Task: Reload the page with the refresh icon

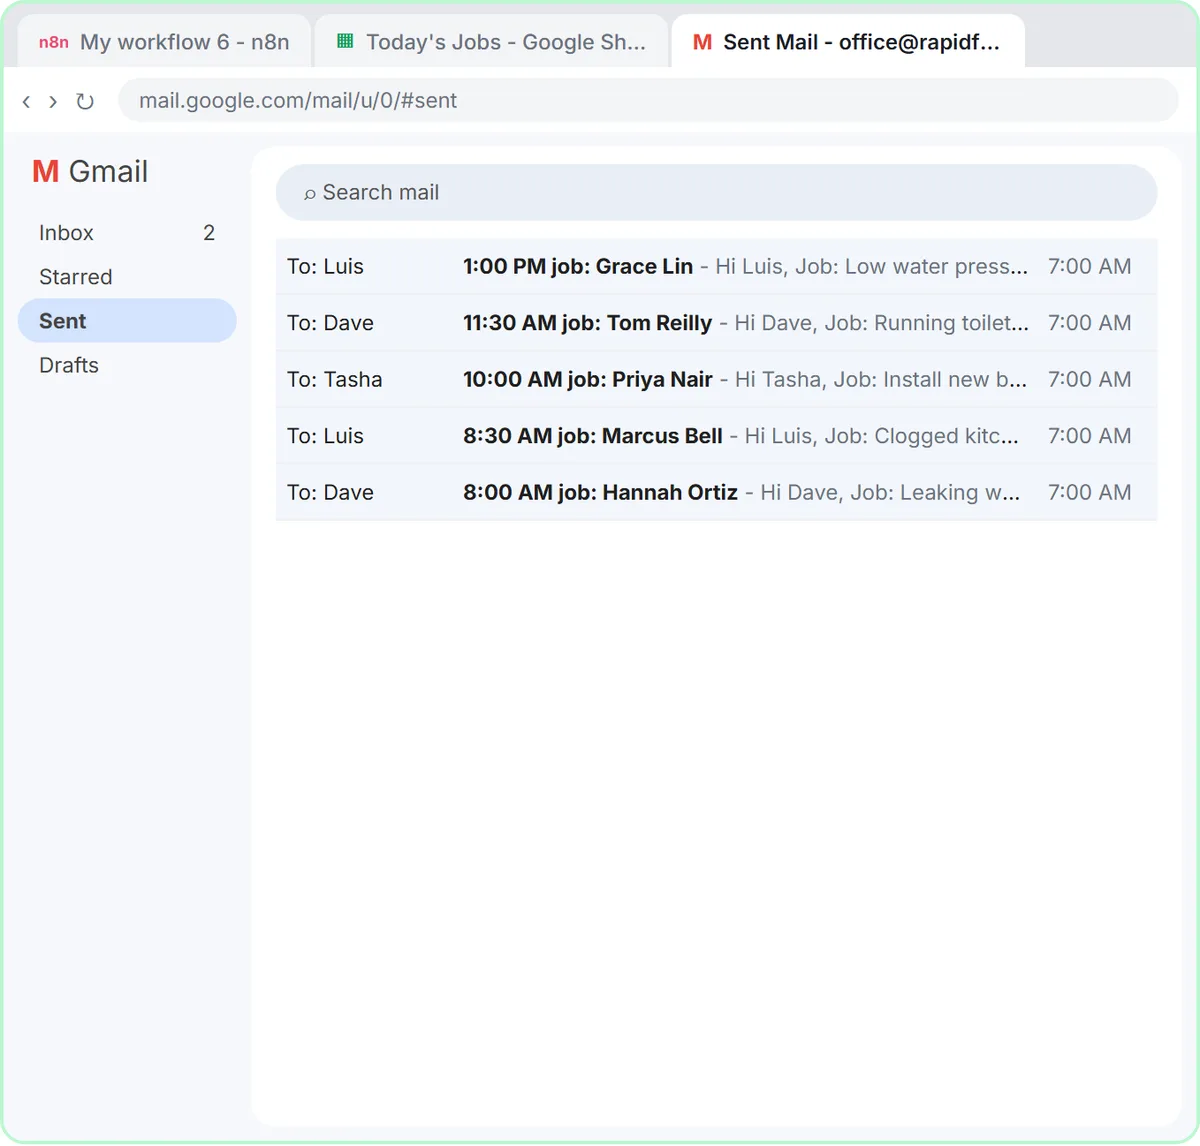Action: [x=85, y=101]
